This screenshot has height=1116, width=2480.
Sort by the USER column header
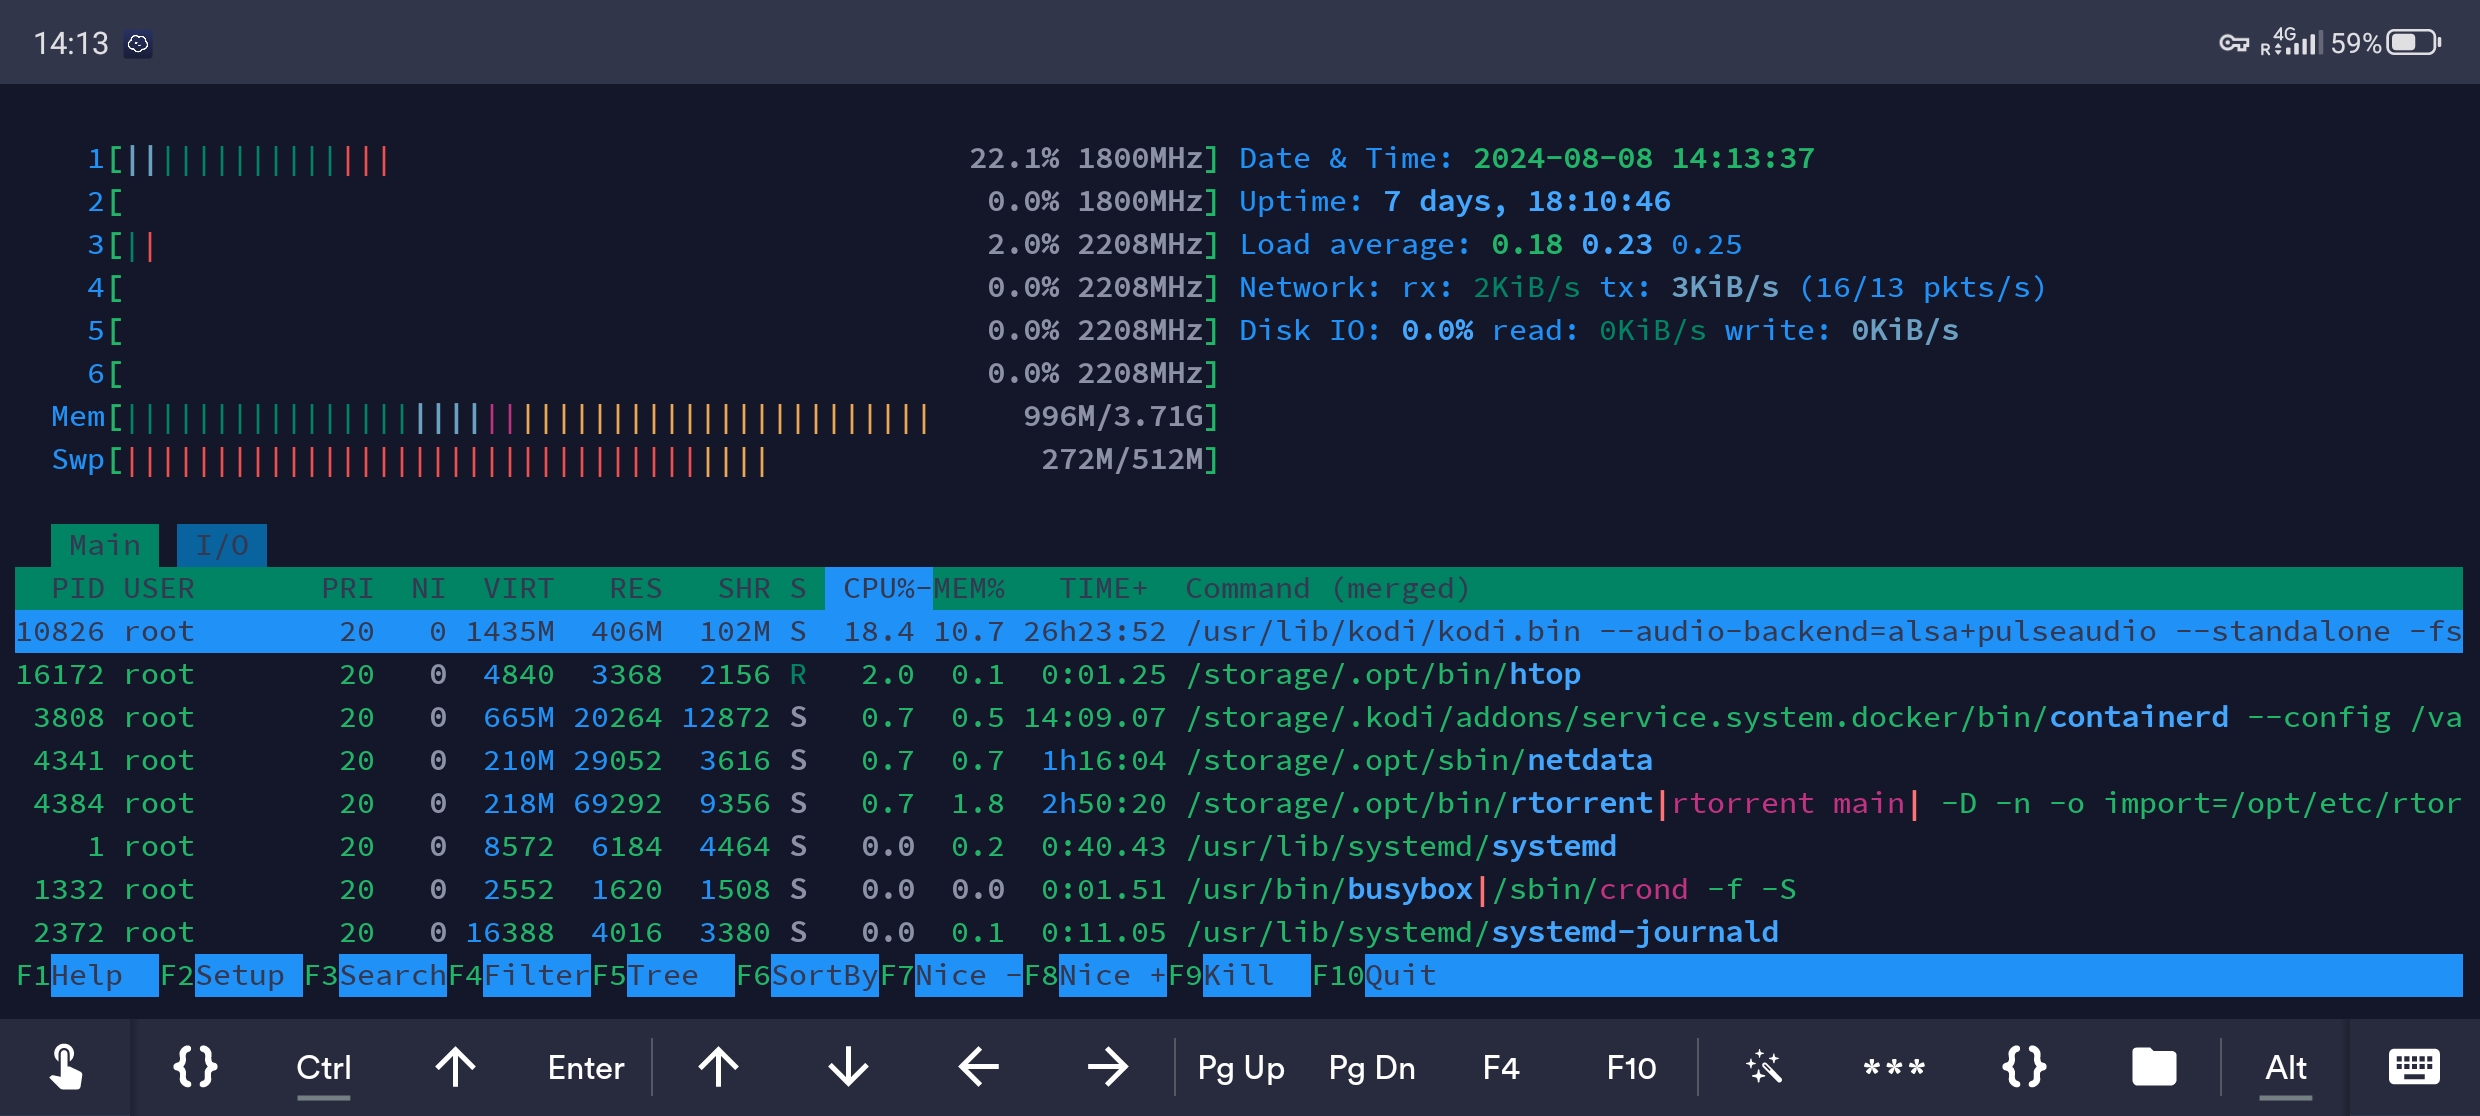click(x=159, y=588)
